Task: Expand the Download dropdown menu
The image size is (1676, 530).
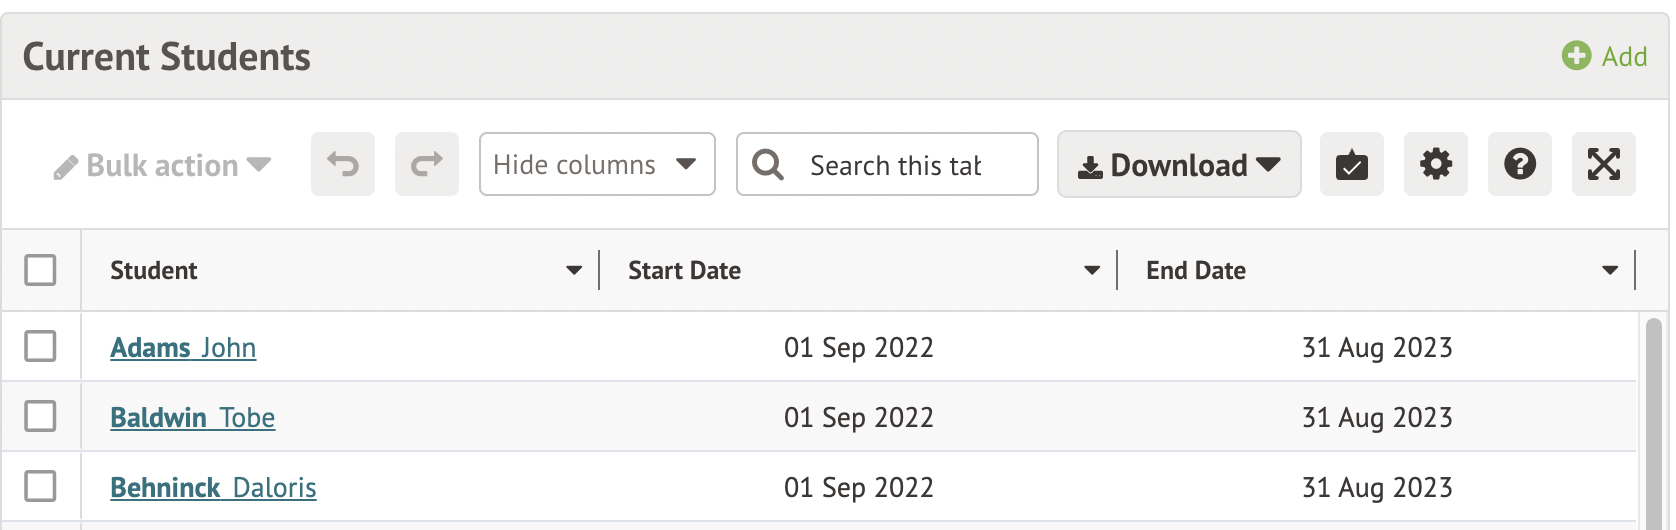Action: [1179, 164]
